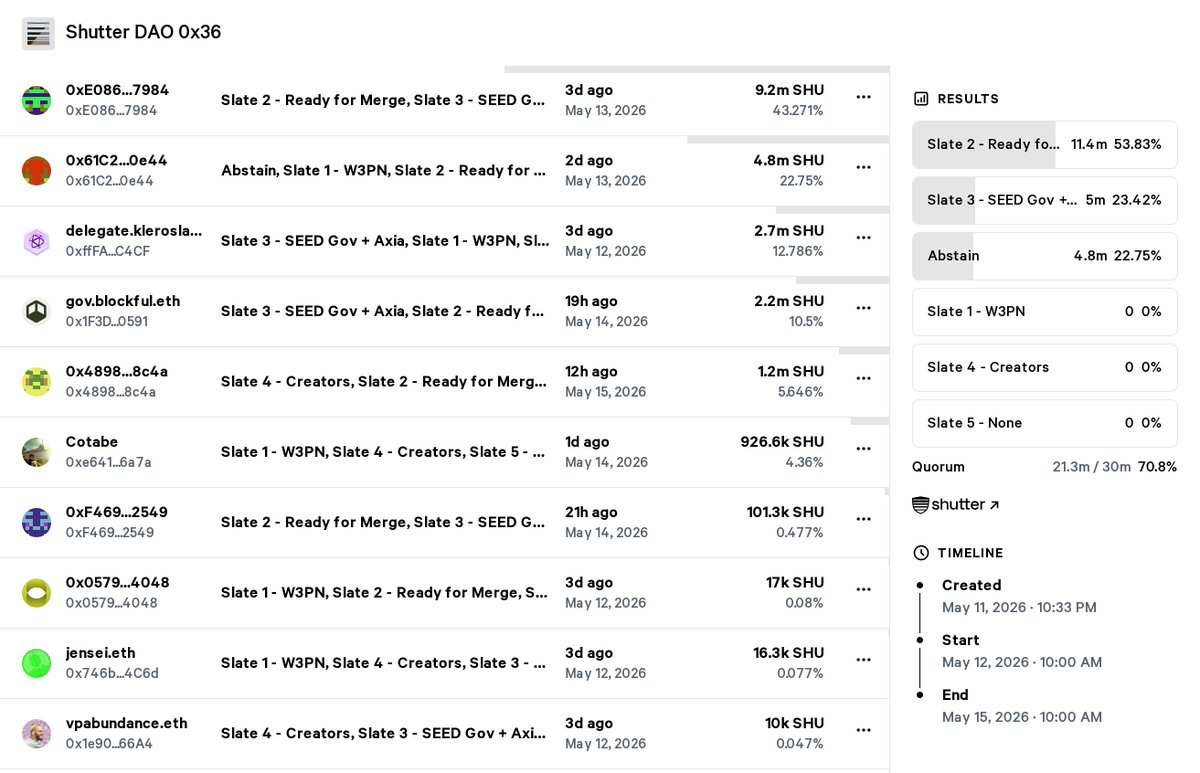1200x773 pixels.
Task: View avatar of voter 0xF469...2549
Action: 37,522
